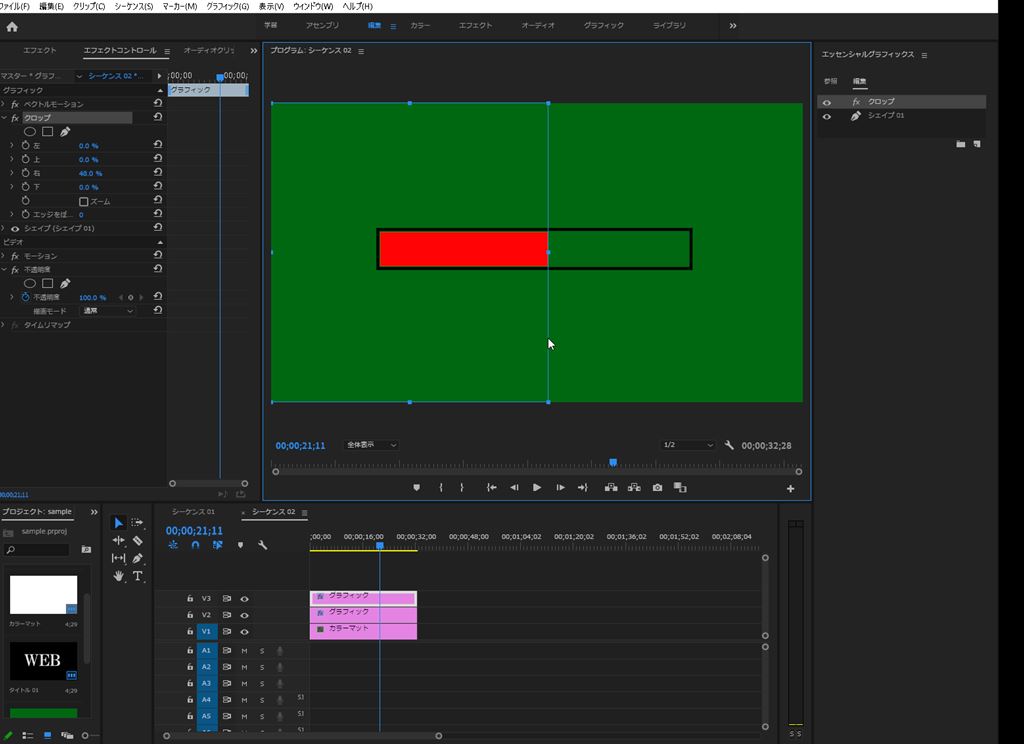The width and height of the screenshot is (1024, 744).
Task: Toggle snap magnet icon in timeline
Action: point(195,545)
